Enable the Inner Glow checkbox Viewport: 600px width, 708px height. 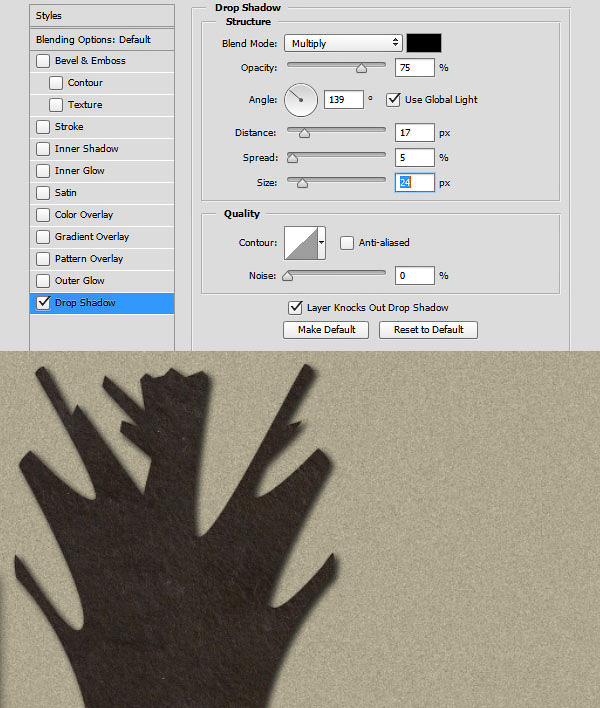[x=43, y=171]
